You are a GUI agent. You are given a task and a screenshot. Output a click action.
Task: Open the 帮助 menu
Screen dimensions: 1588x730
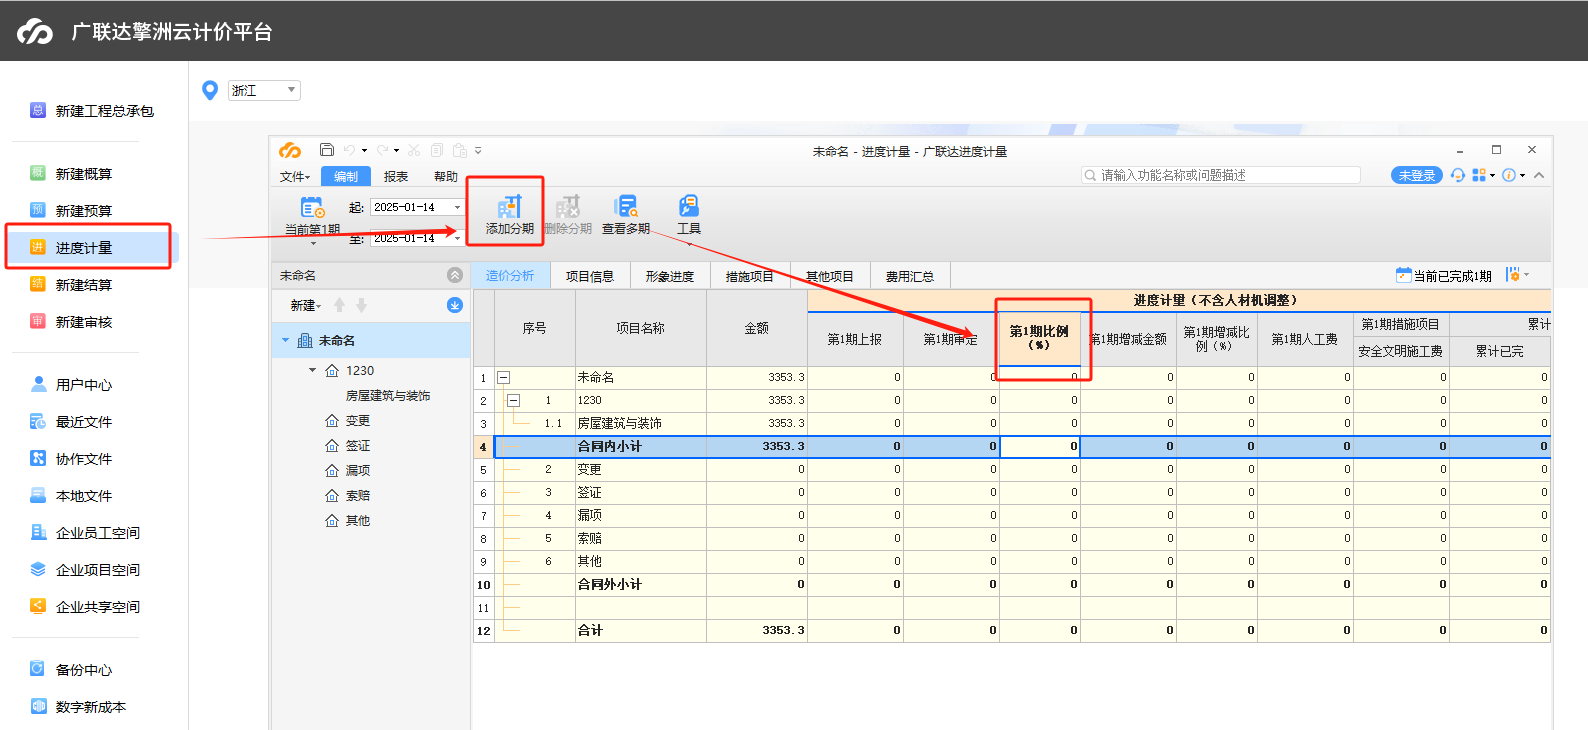pyautogui.click(x=446, y=176)
